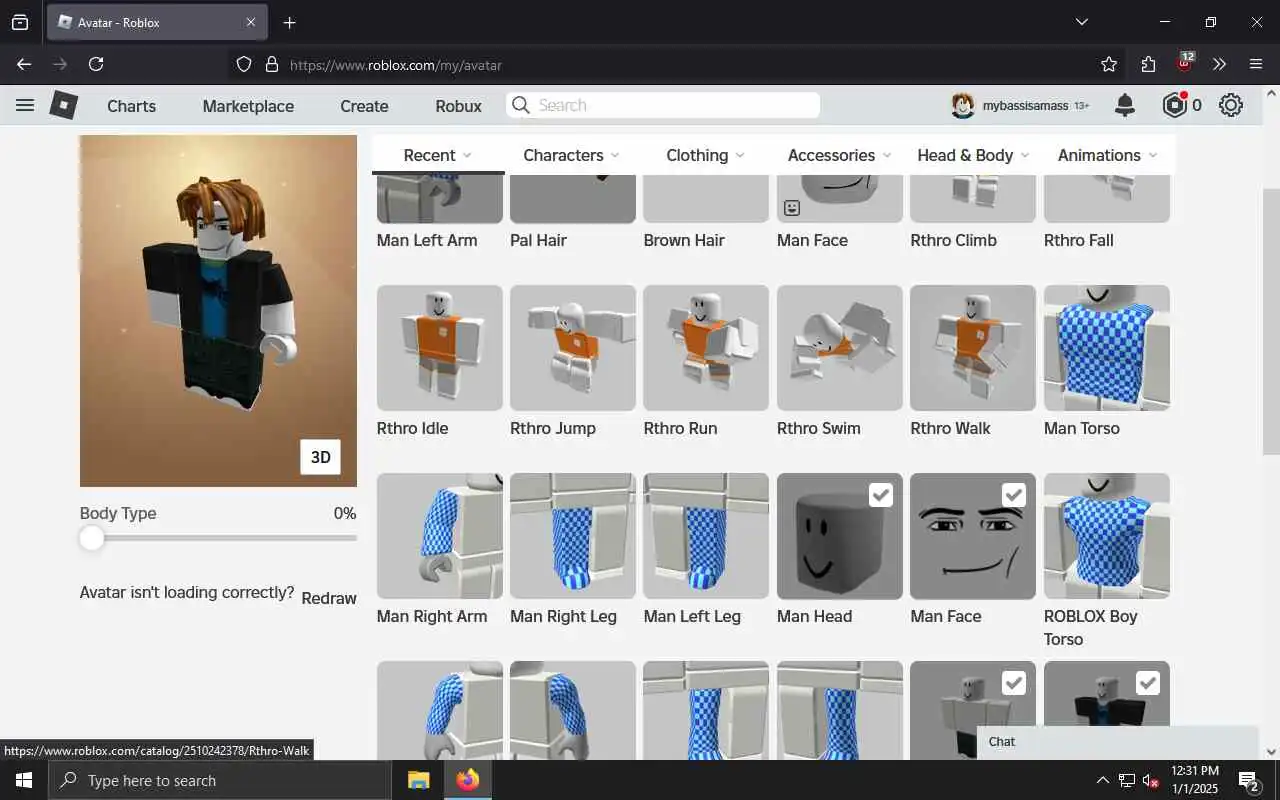1280x800 pixels.
Task: Open the mybassisamass profile link
Action: [x=1025, y=105]
